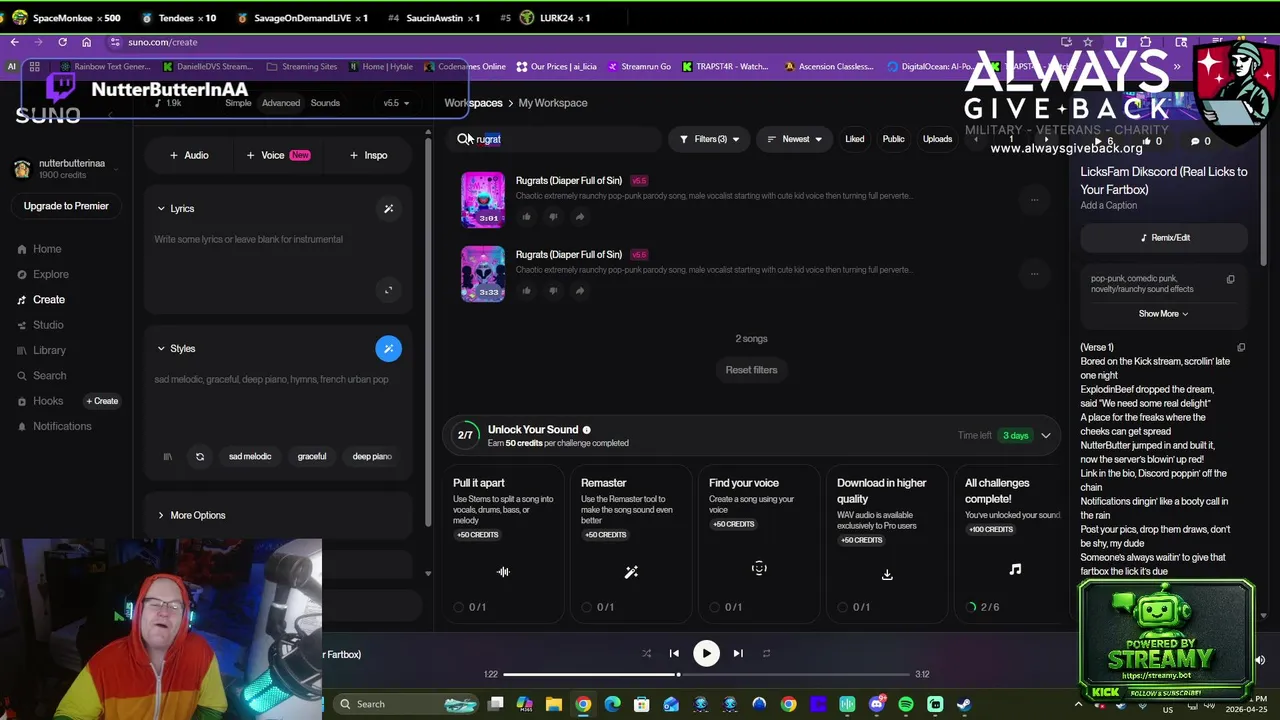Open the magic wand lyrics generator

click(388, 209)
